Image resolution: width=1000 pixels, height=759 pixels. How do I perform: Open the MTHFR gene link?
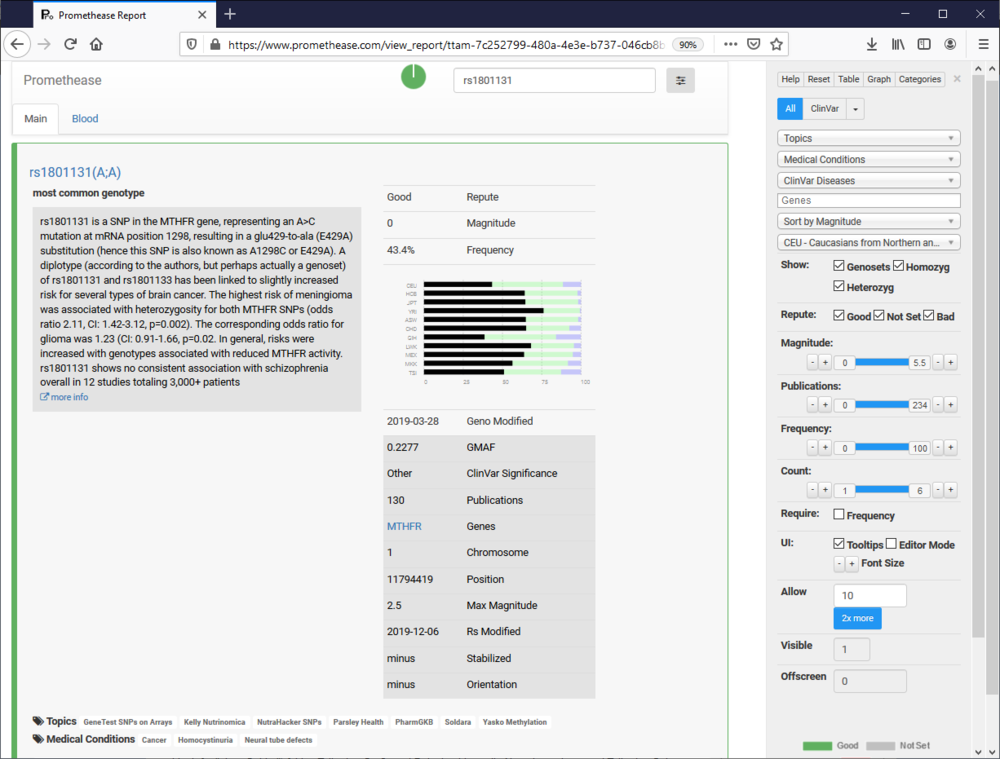(x=404, y=526)
